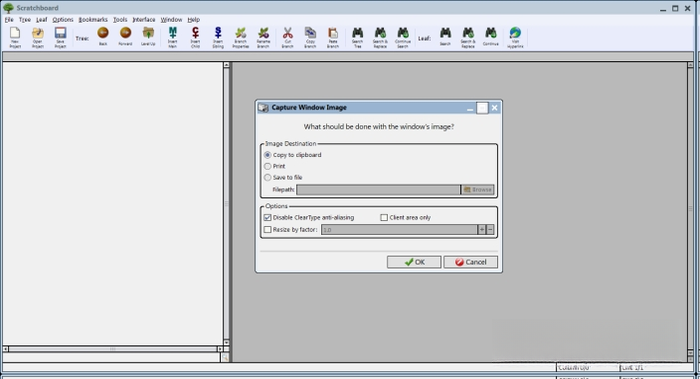Open the Window menu
The height and width of the screenshot is (379, 700).
171,20
